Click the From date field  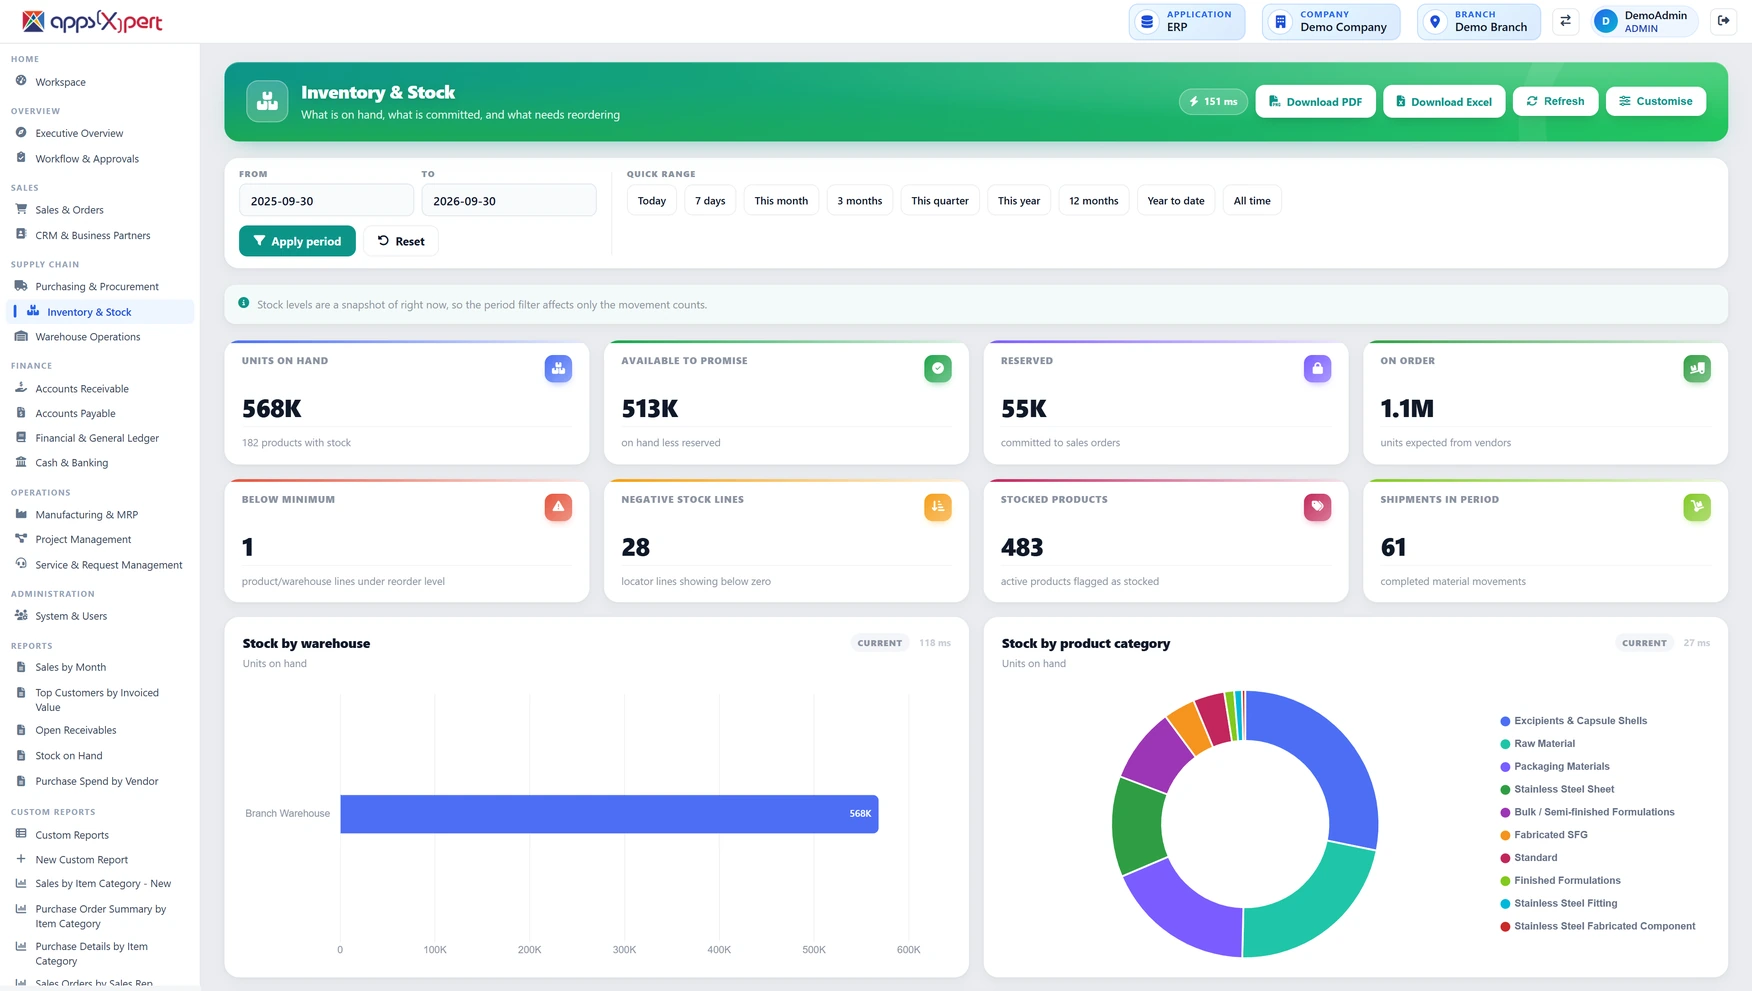(x=326, y=201)
